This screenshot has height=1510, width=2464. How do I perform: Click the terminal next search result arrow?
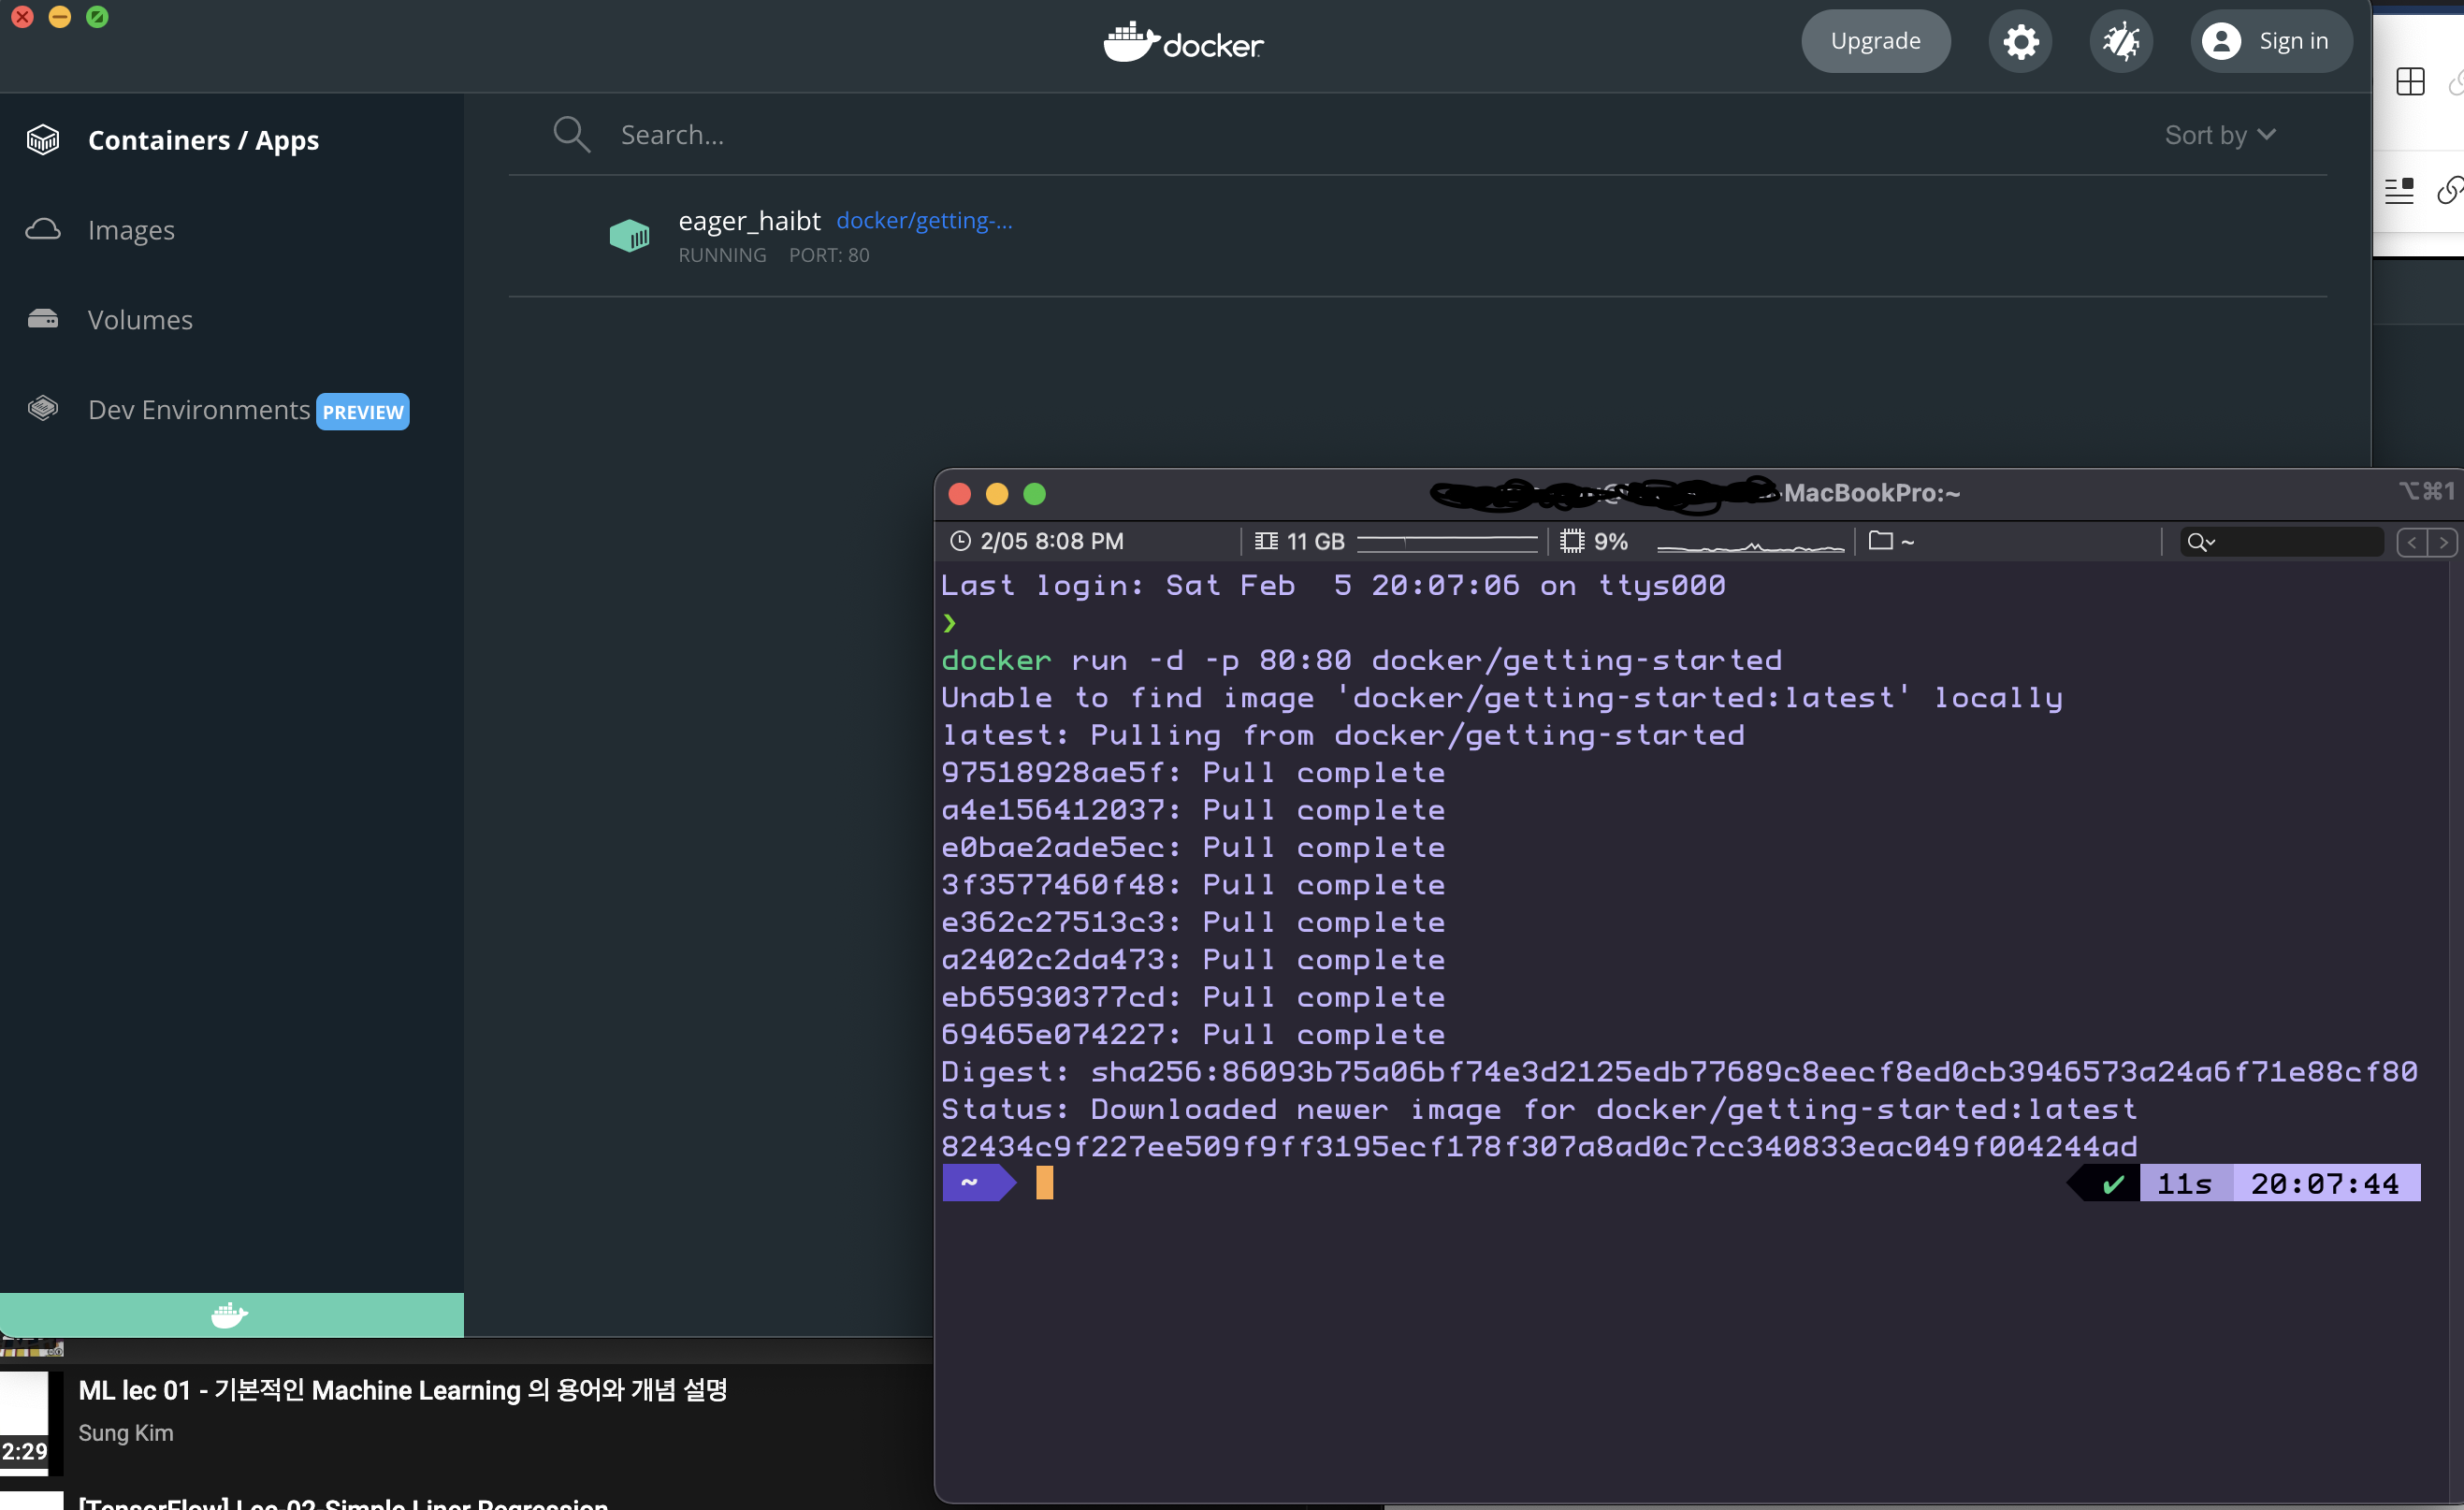(2443, 542)
